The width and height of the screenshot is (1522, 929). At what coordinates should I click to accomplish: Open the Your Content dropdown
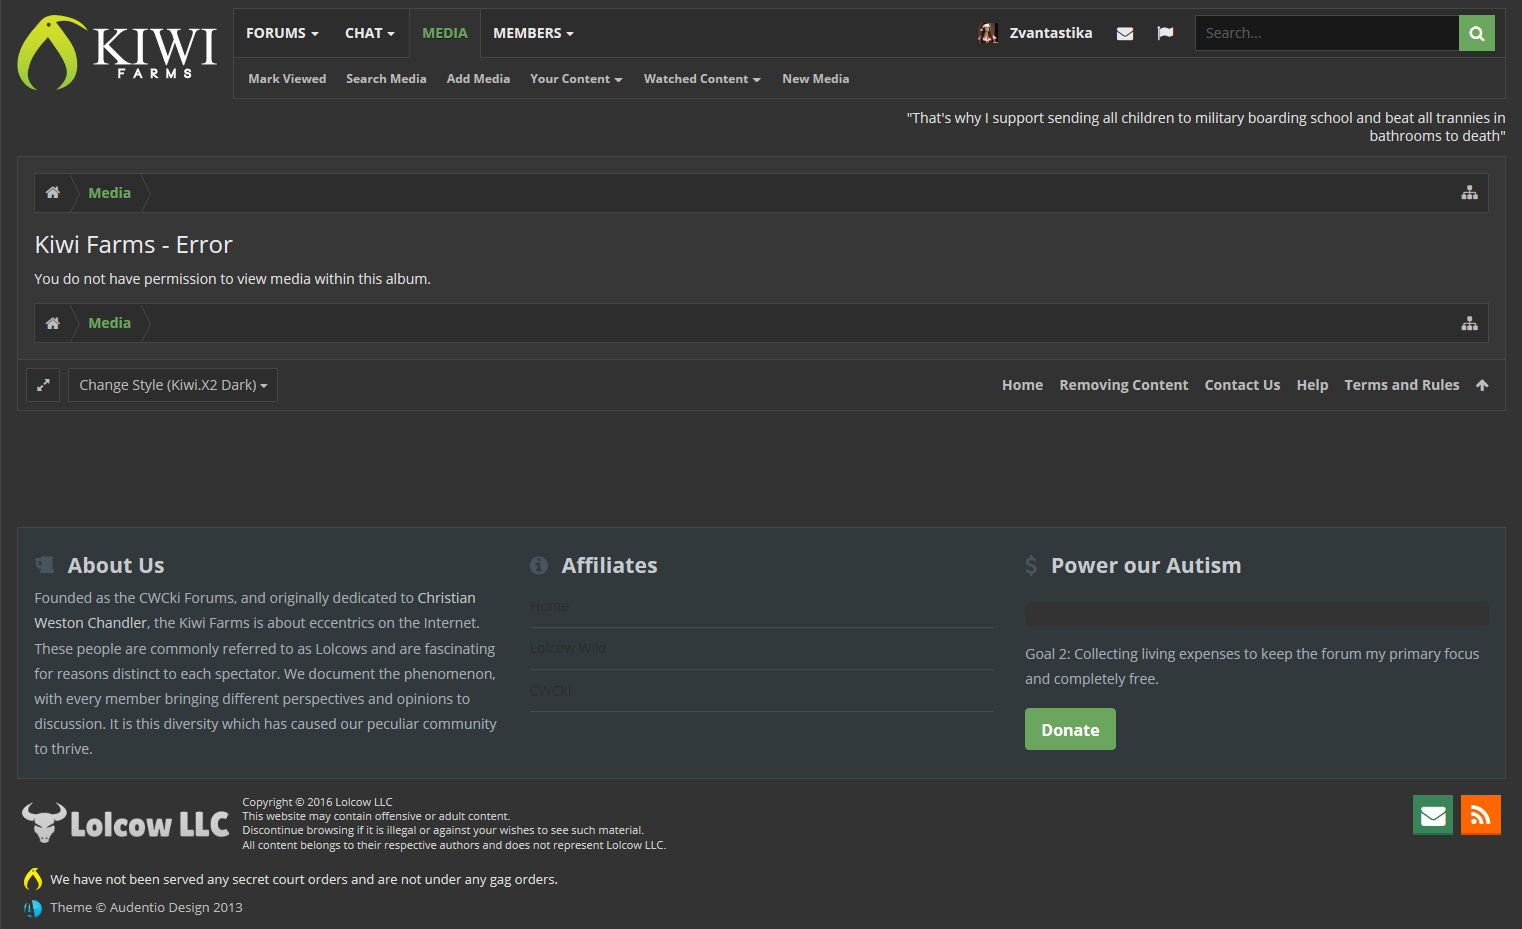[576, 79]
